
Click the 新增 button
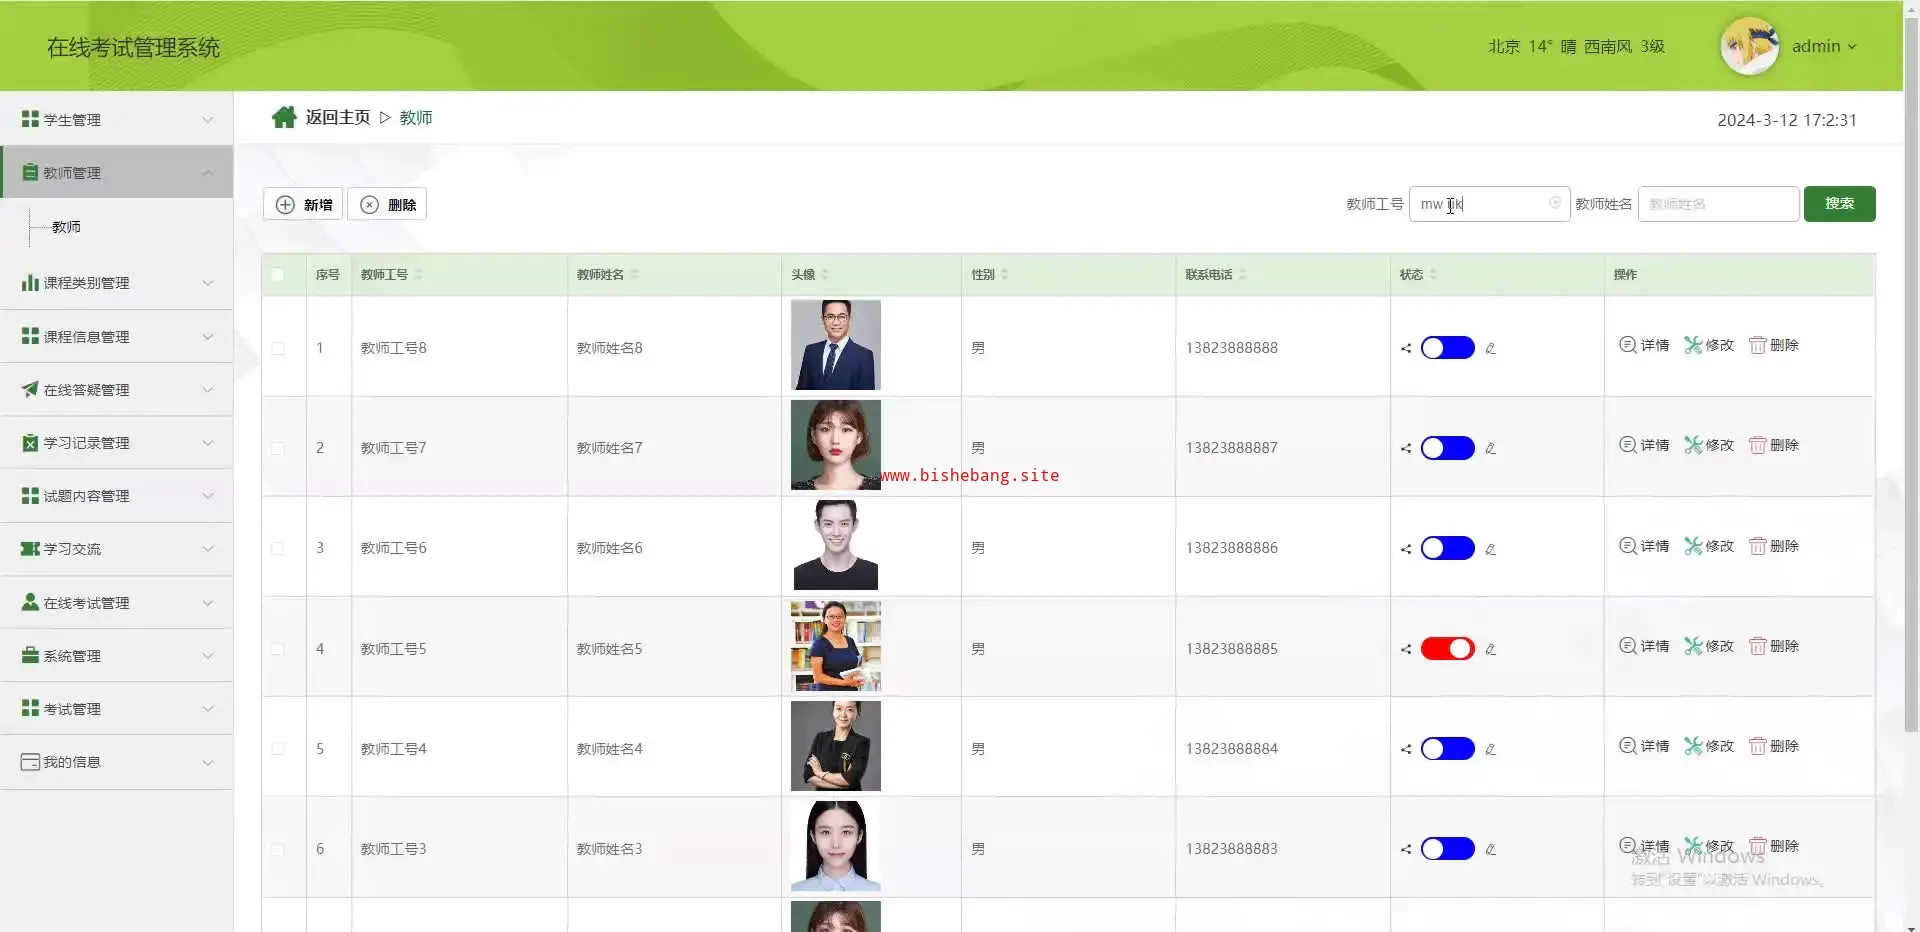(x=304, y=204)
